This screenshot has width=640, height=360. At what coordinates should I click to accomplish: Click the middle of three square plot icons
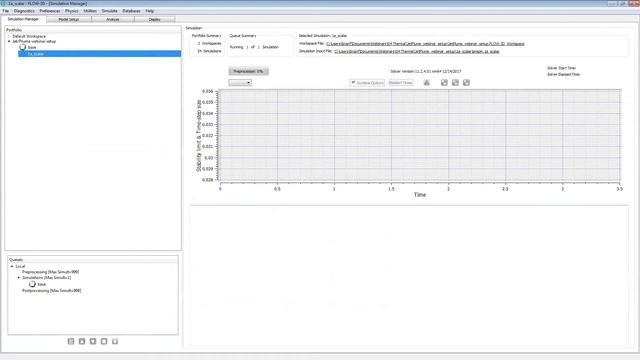click(x=455, y=82)
